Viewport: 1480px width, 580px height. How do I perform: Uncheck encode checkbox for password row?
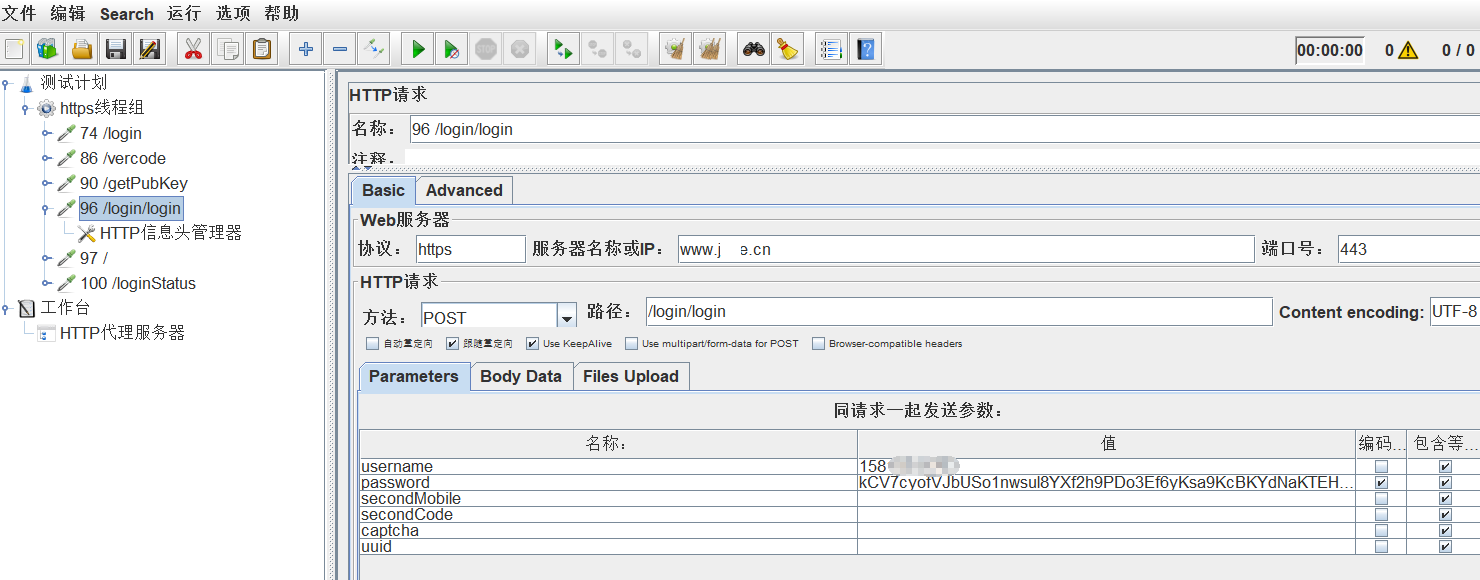pyautogui.click(x=1381, y=483)
